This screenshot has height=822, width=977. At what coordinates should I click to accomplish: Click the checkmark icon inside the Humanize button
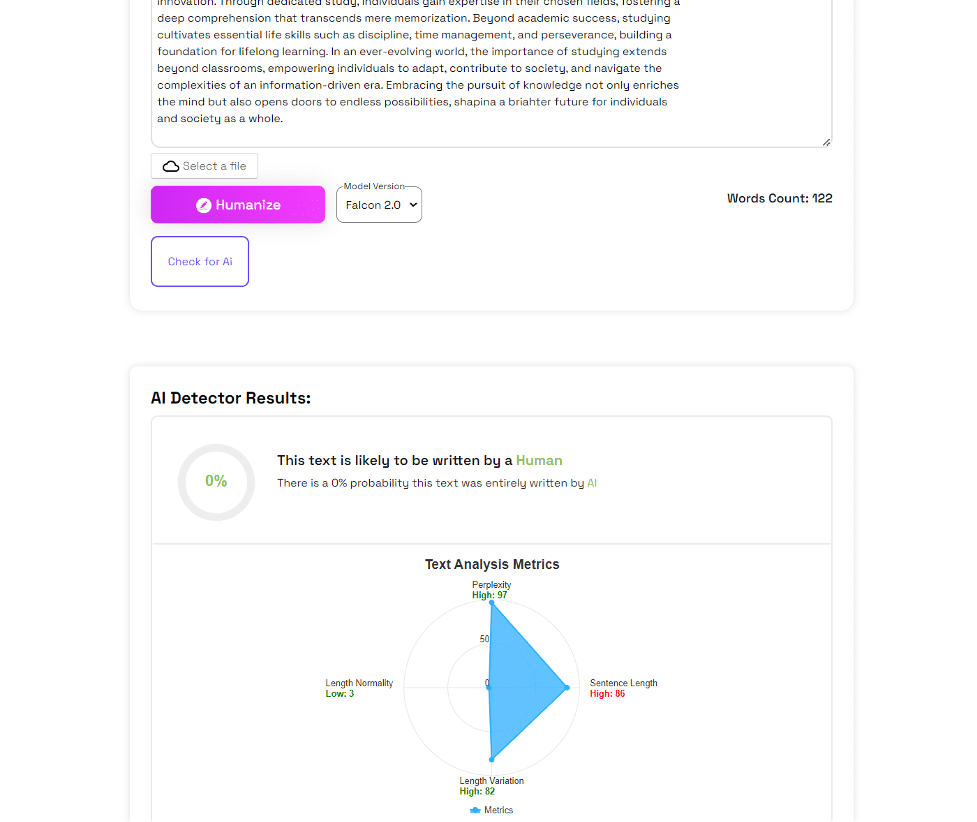(203, 204)
